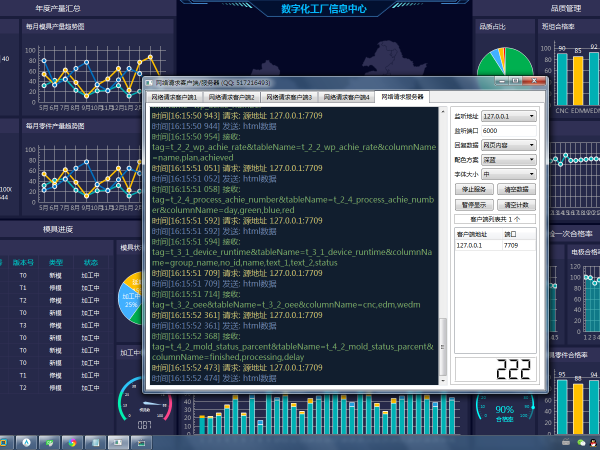Click the 停止服务 button

[475, 188]
